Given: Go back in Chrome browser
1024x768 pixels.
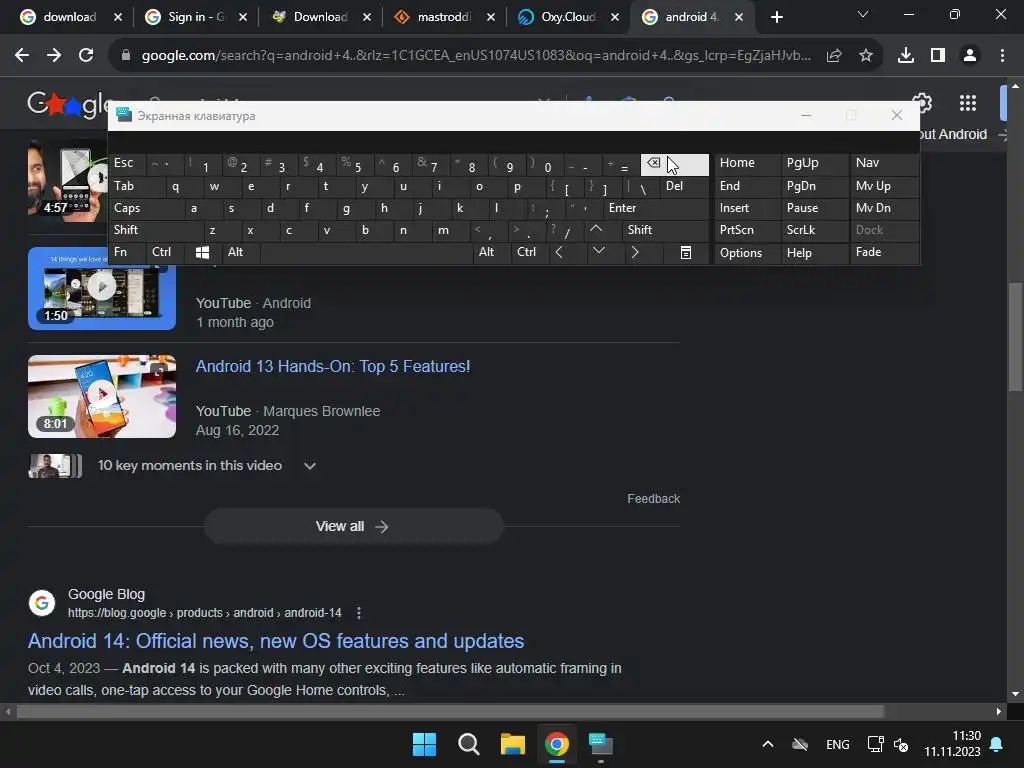Looking at the screenshot, I should [22, 56].
